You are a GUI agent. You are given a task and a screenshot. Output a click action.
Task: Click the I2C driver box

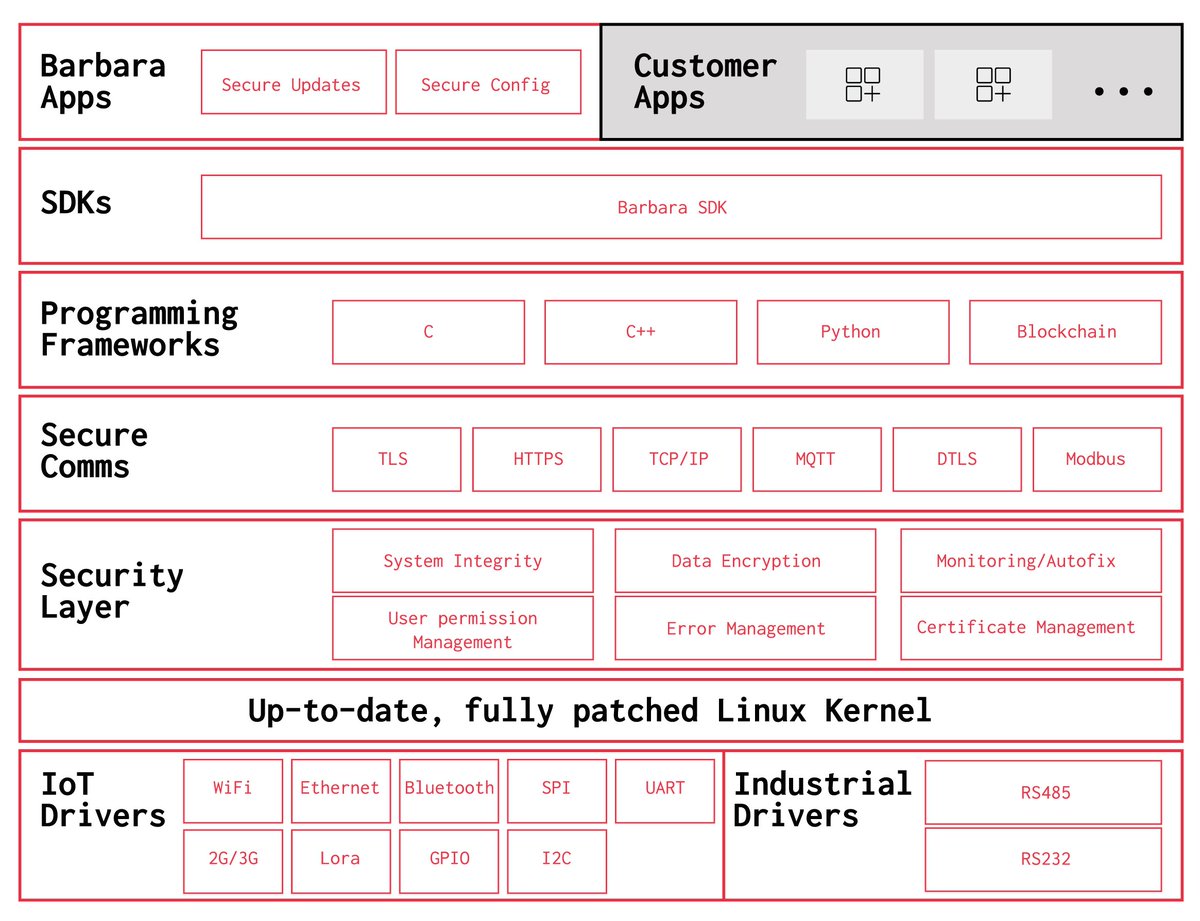557,861
